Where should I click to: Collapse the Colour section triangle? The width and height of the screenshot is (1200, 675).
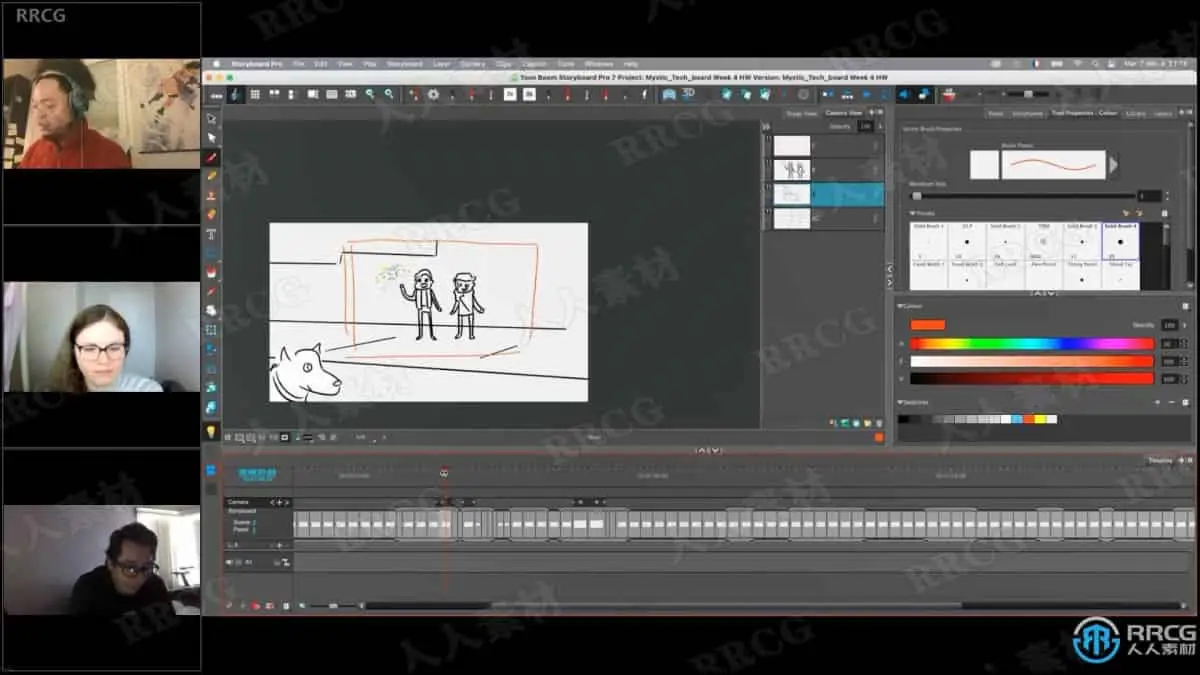901,306
